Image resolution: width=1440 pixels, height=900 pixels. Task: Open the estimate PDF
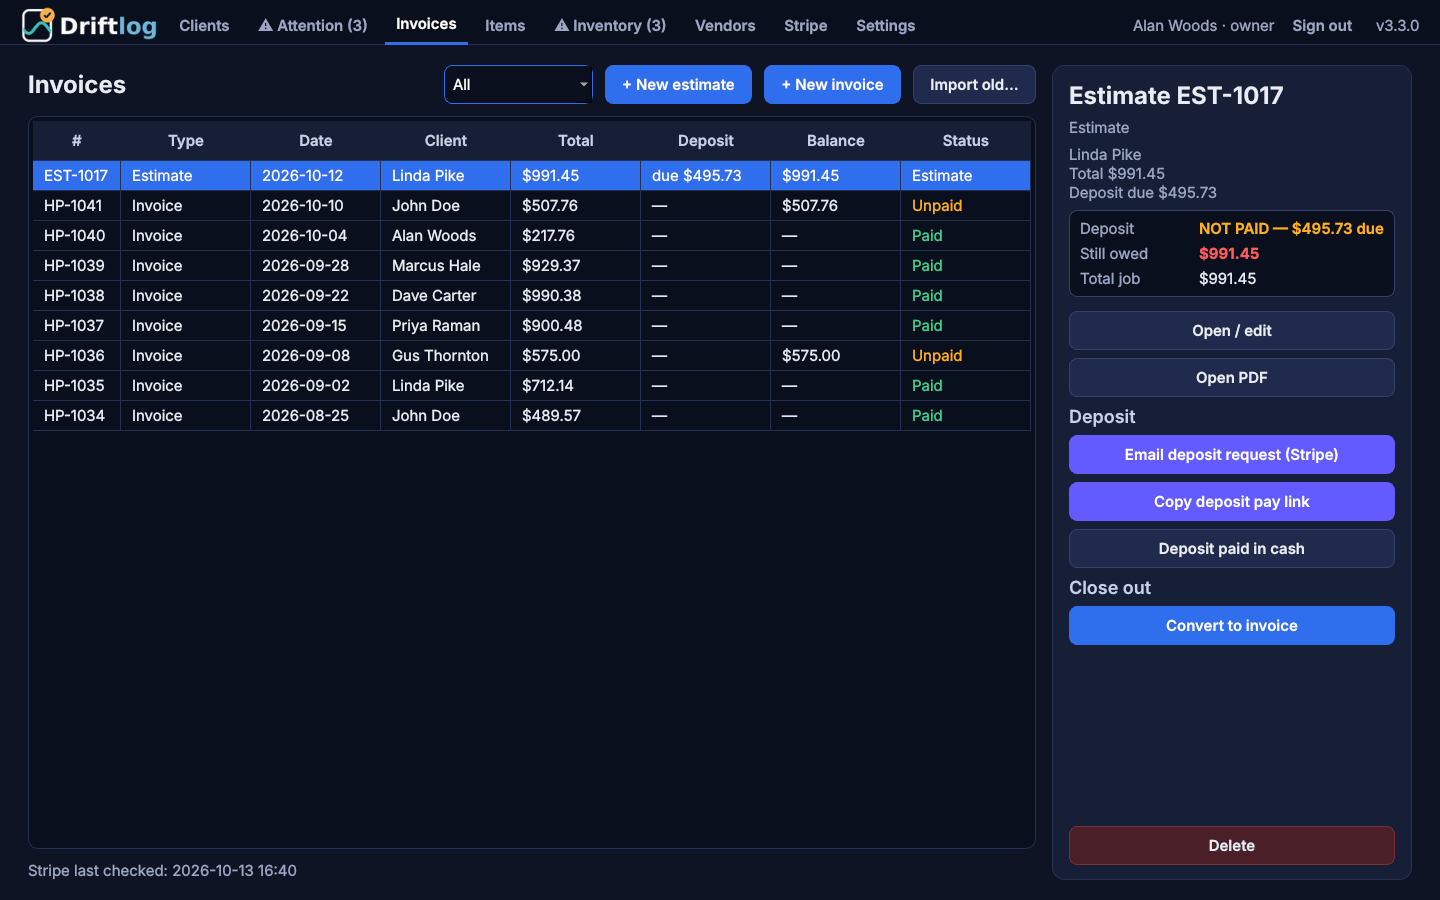1232,378
